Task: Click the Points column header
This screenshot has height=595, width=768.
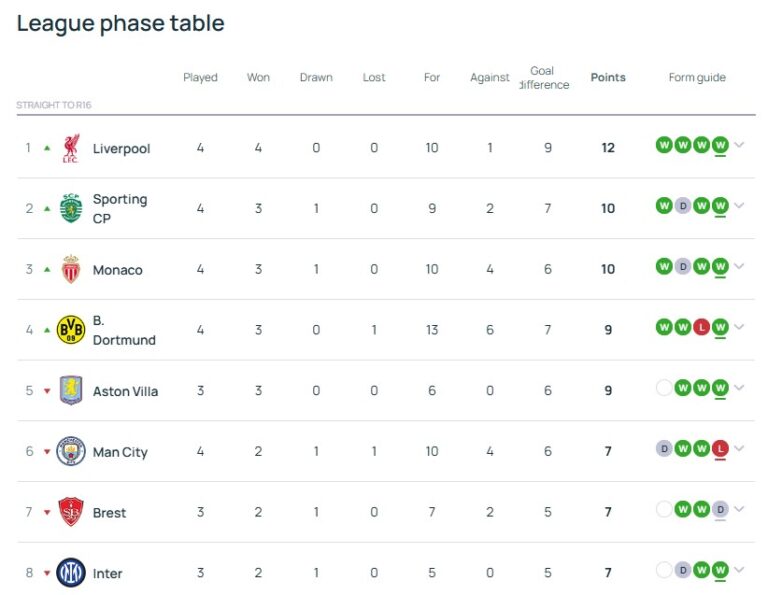Action: [607, 77]
